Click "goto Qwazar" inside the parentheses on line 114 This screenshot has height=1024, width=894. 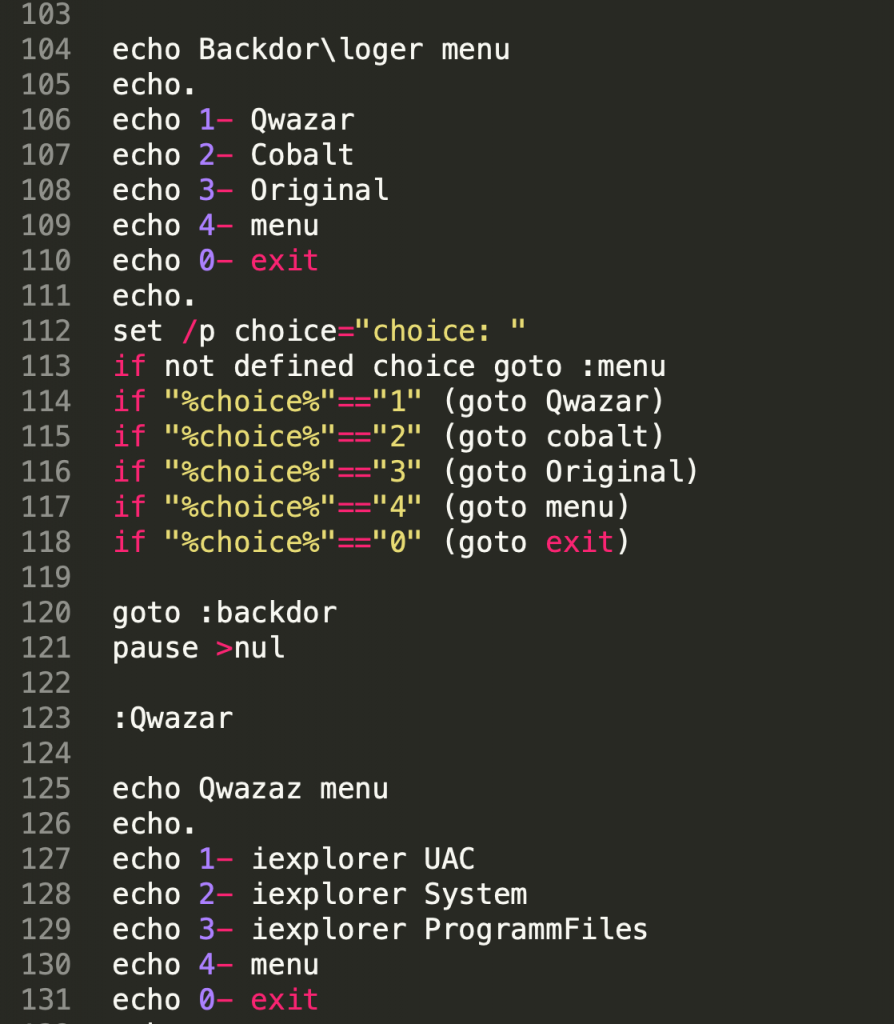(x=553, y=402)
